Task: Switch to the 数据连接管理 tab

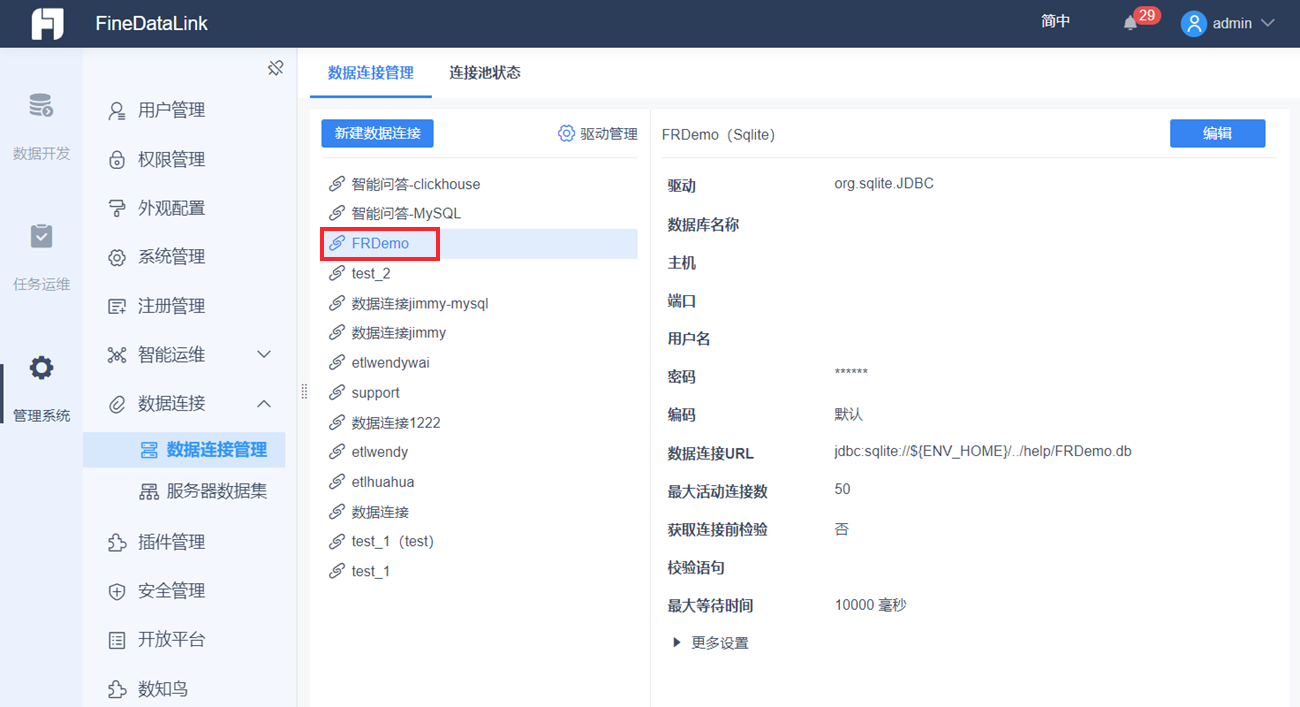Action: tap(370, 72)
